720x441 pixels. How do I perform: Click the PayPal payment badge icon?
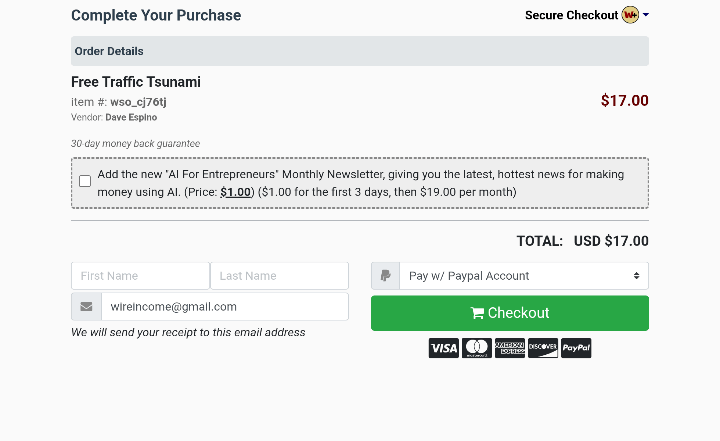pos(576,348)
